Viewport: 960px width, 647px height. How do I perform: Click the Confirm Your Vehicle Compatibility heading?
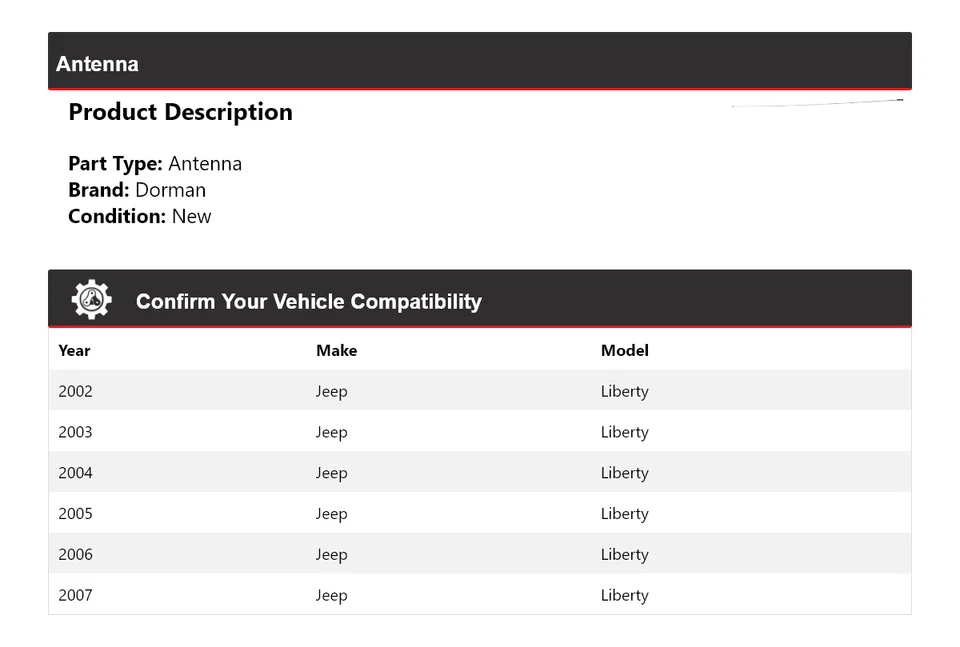[x=308, y=302]
